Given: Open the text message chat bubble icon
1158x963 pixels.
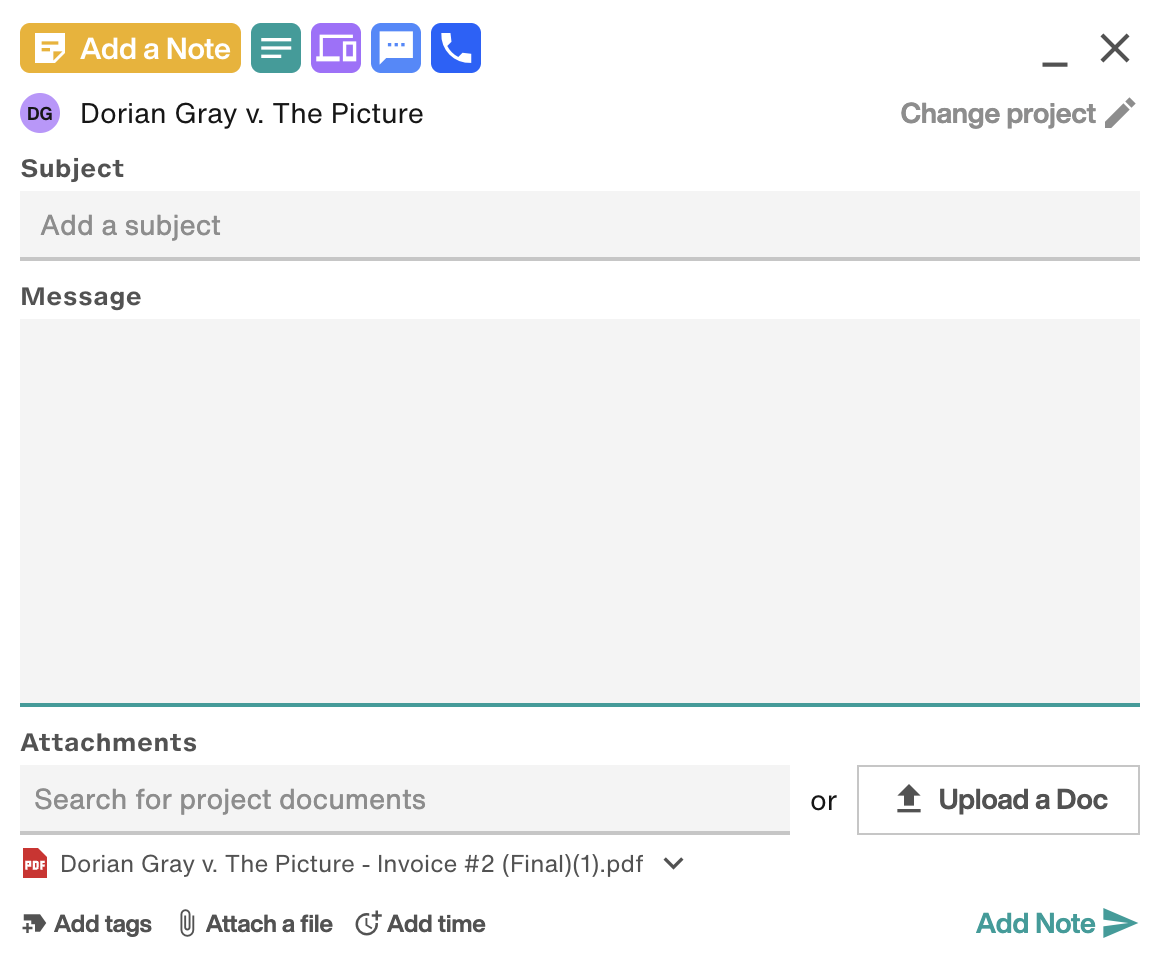Looking at the screenshot, I should 396,48.
